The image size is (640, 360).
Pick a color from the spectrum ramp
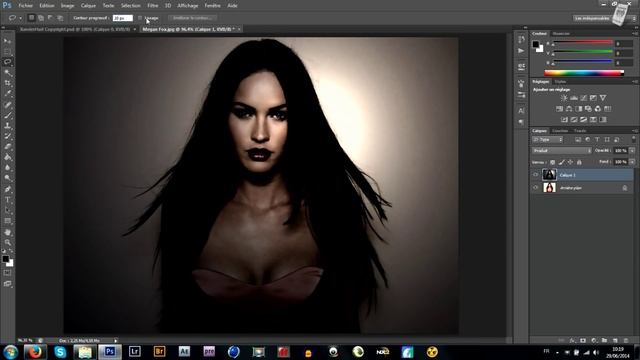(584, 73)
